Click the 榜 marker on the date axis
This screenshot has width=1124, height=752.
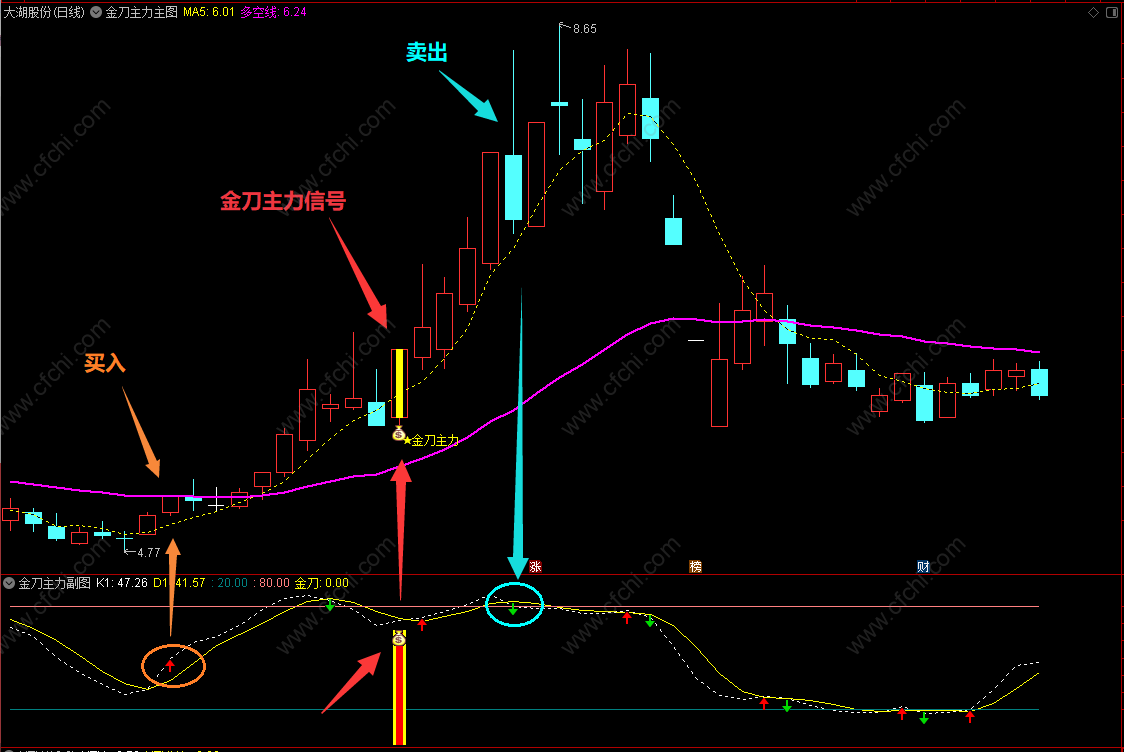click(695, 566)
